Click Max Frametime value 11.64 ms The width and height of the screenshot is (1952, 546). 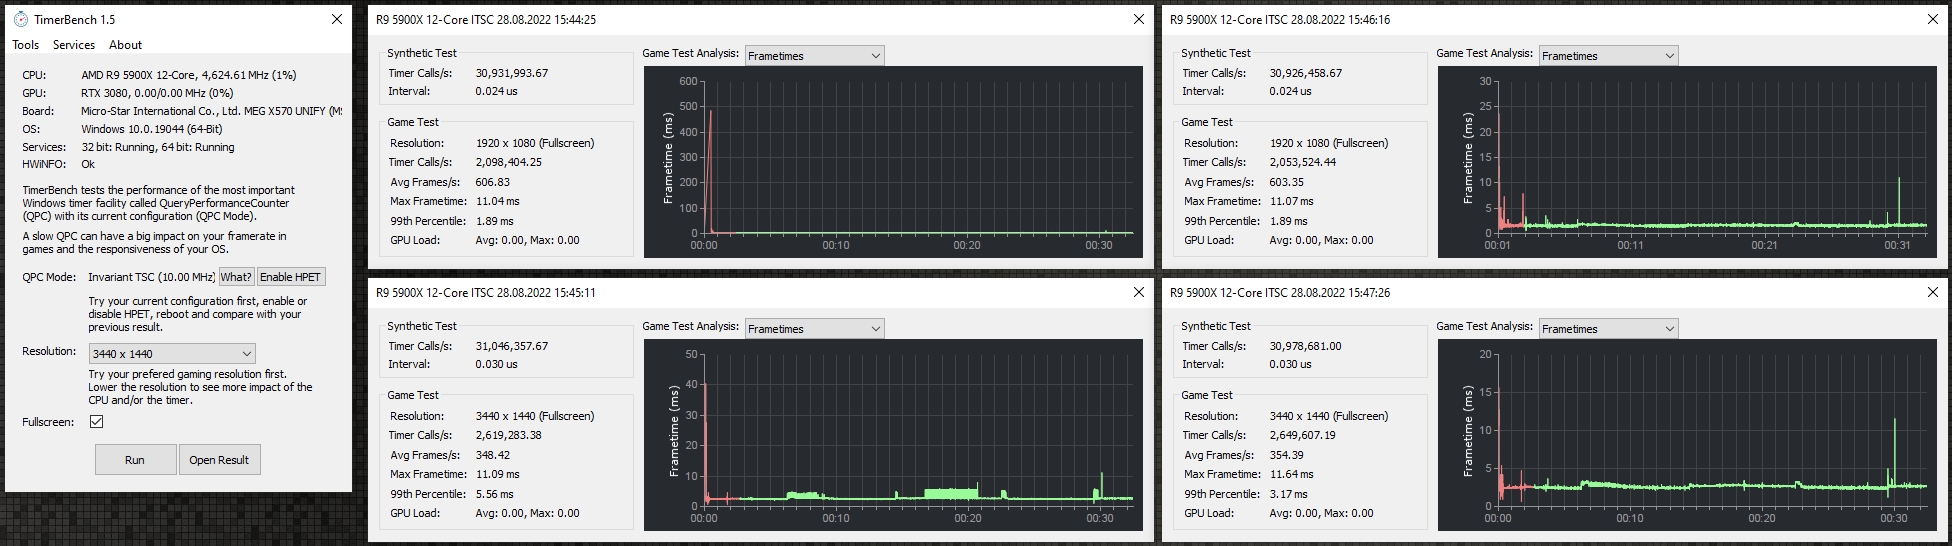coord(1291,474)
